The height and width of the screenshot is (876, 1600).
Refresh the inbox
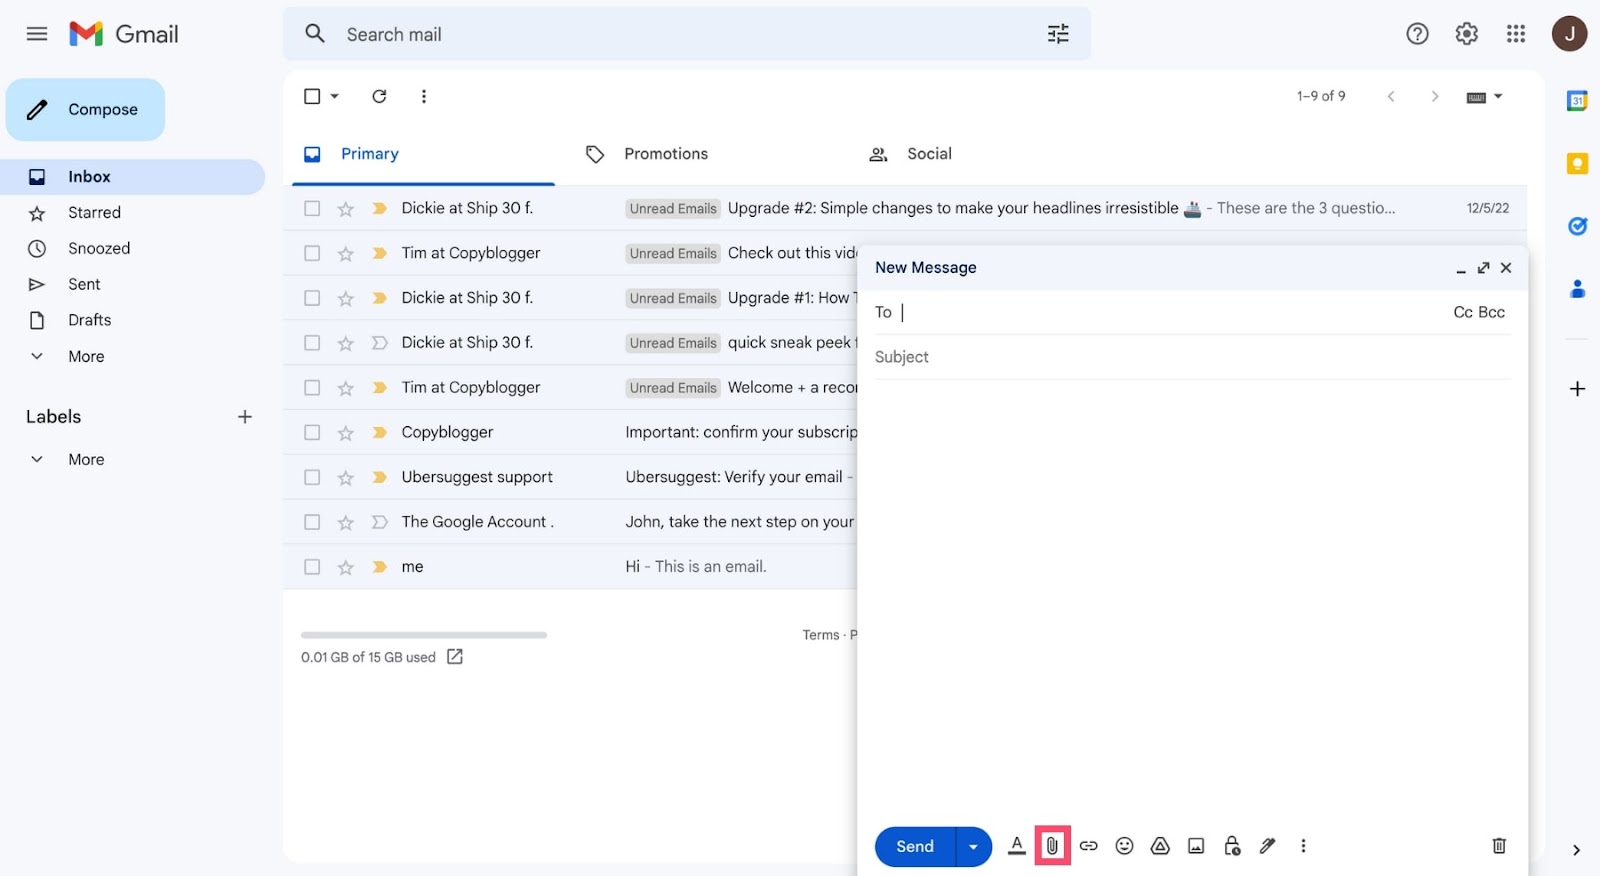pos(379,96)
